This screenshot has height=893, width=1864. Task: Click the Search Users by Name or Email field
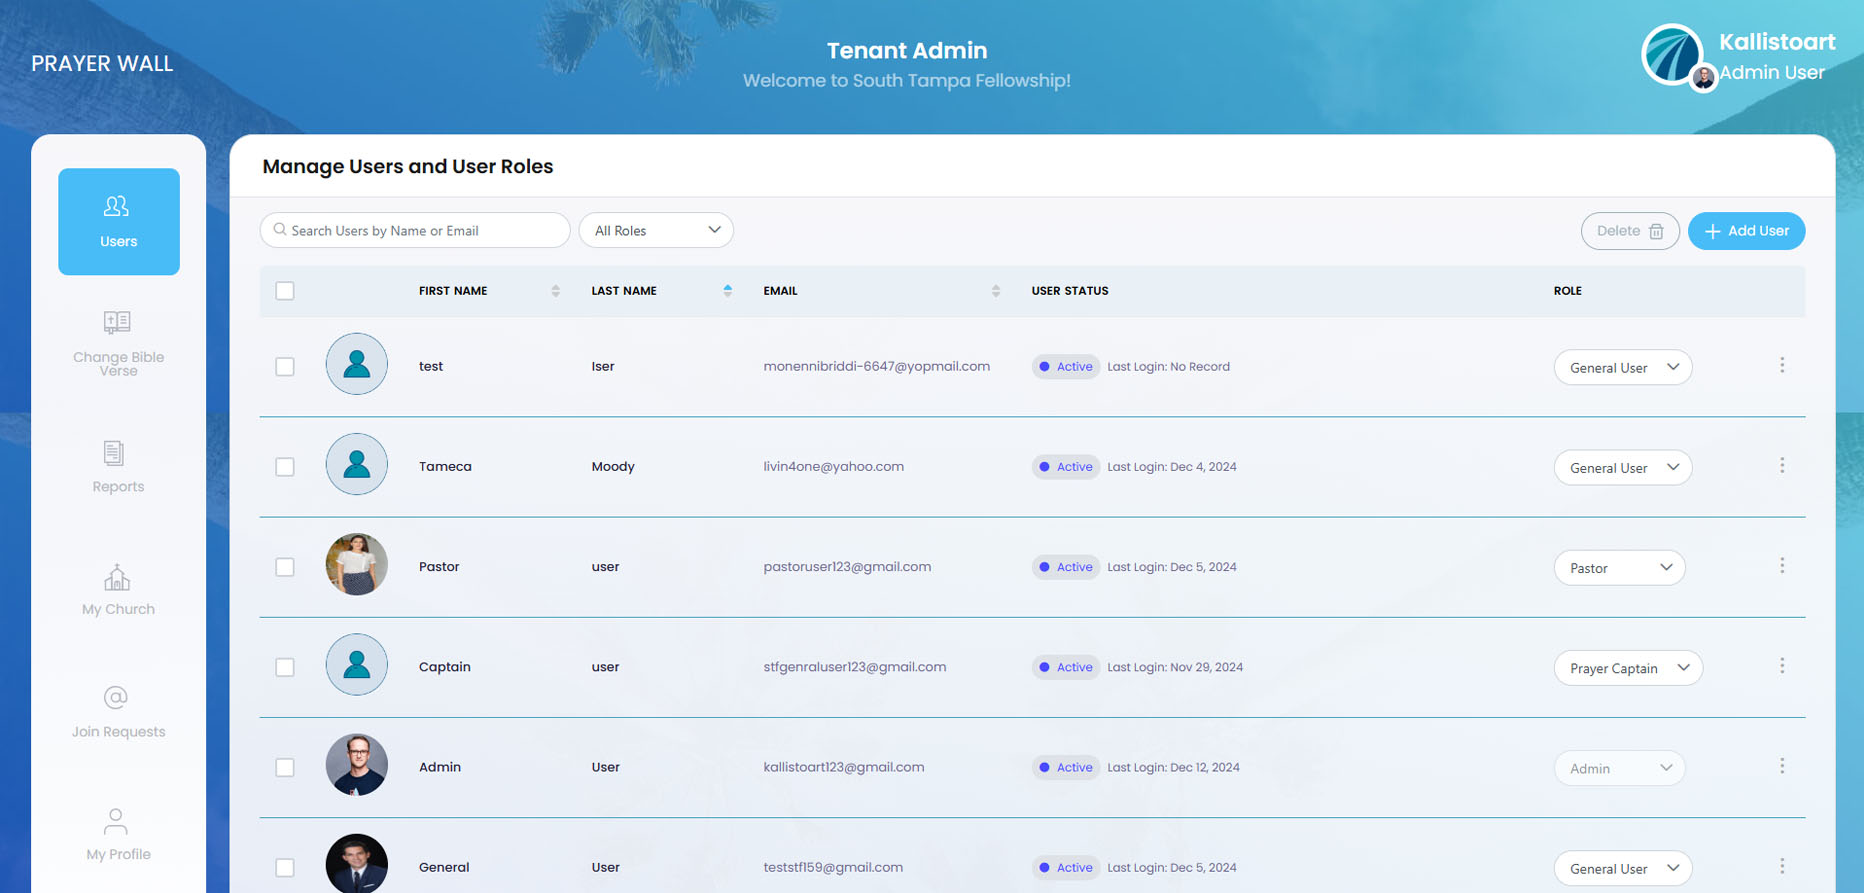click(415, 231)
